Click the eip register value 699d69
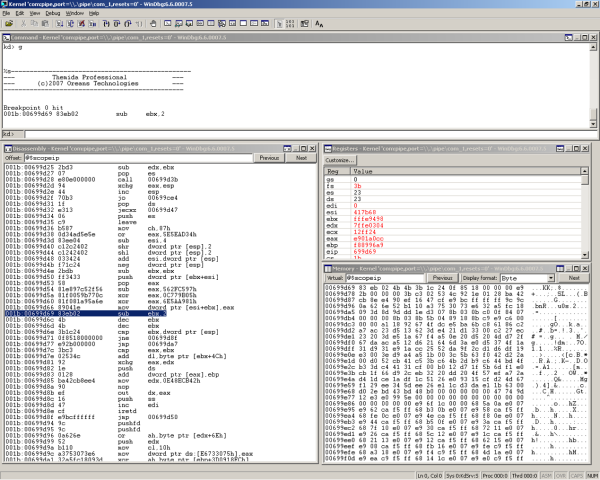 point(365,252)
